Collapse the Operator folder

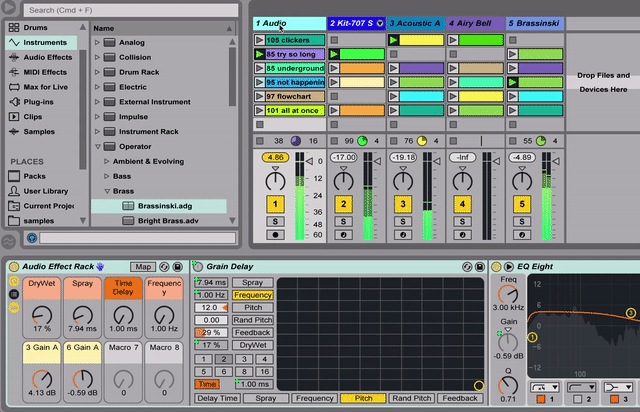(98, 146)
